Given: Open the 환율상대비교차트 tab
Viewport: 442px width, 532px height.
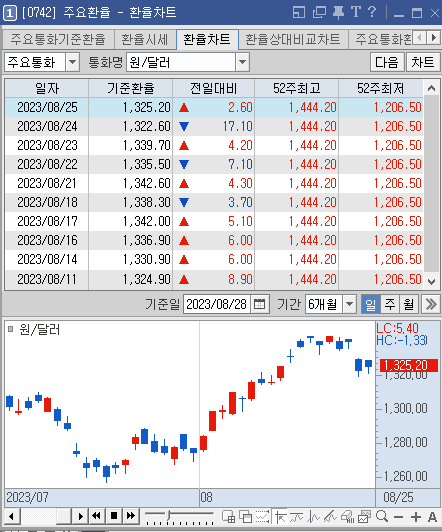Looking at the screenshot, I should coord(293,39).
